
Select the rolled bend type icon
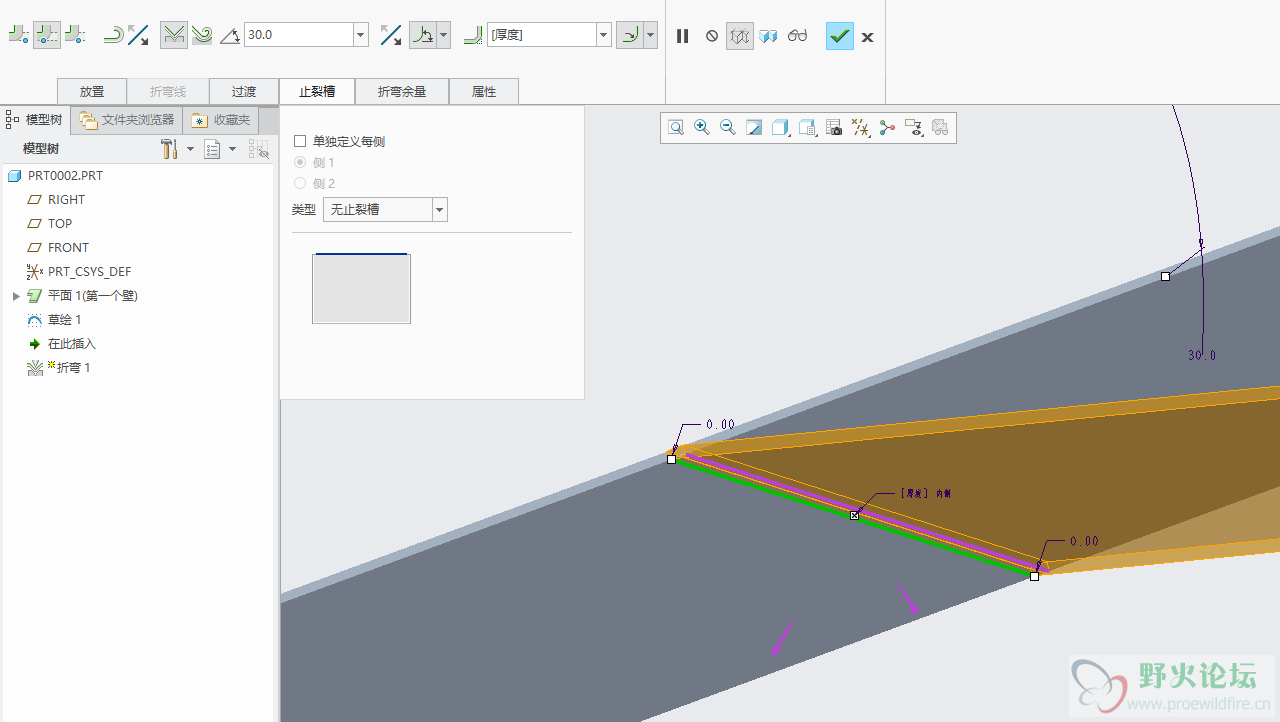(202, 35)
